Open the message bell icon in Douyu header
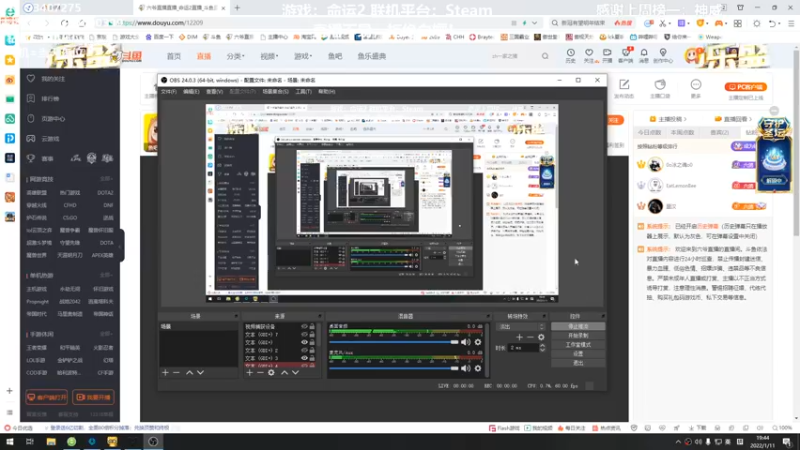Viewport: 800px width, 450px height. [x=644, y=55]
